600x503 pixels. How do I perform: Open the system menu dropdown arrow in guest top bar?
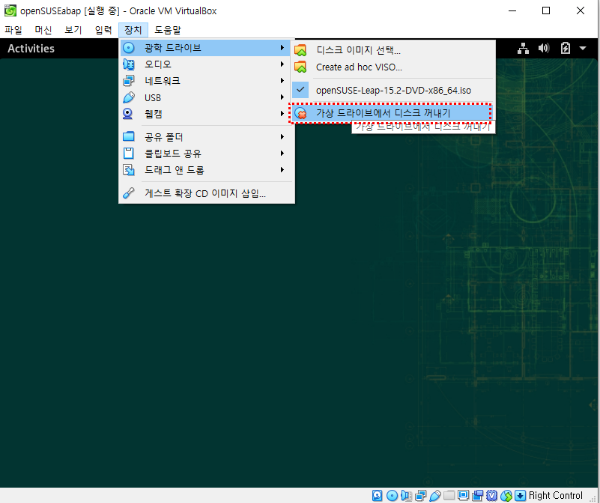[x=582, y=48]
